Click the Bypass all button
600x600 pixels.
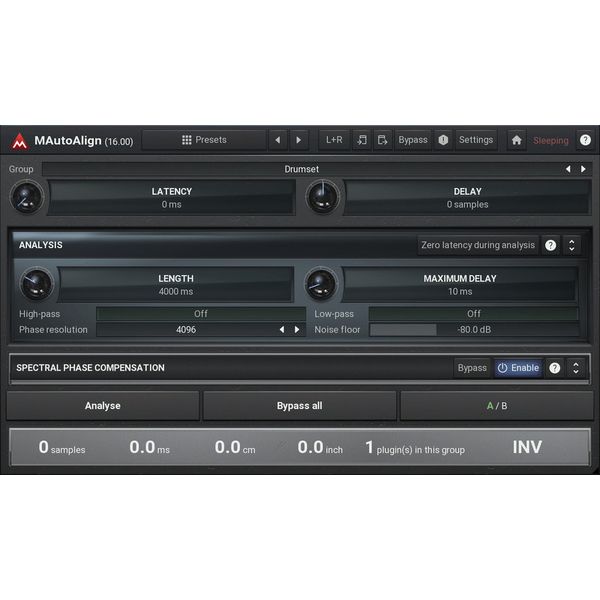pos(299,406)
